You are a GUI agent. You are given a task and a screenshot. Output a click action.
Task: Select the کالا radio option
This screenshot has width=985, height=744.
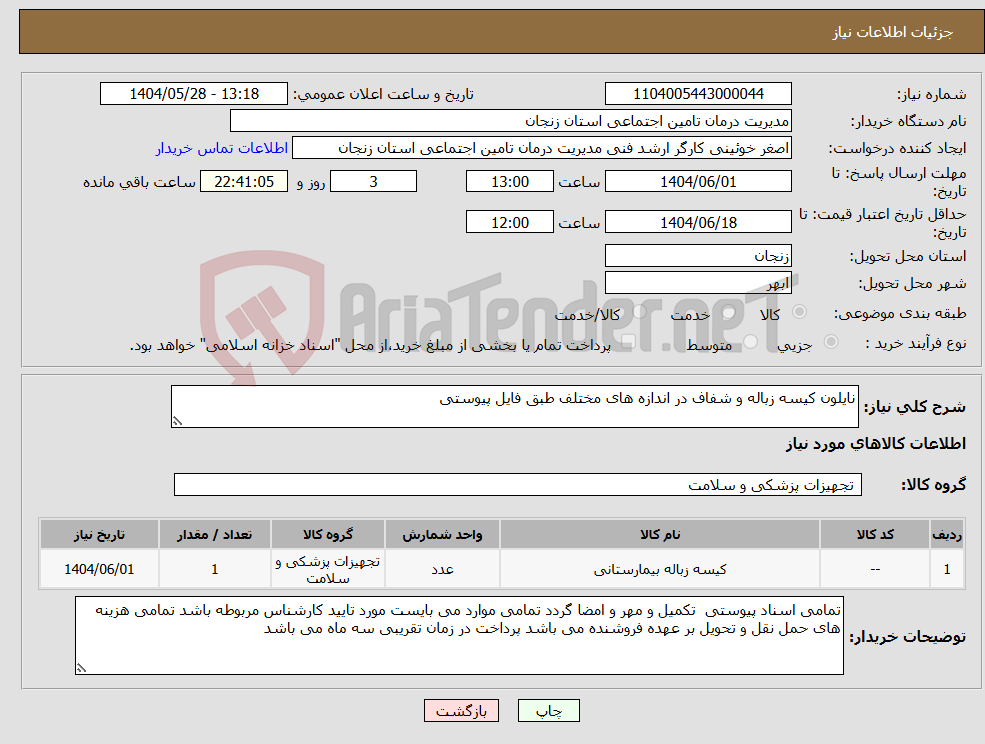click(x=798, y=311)
